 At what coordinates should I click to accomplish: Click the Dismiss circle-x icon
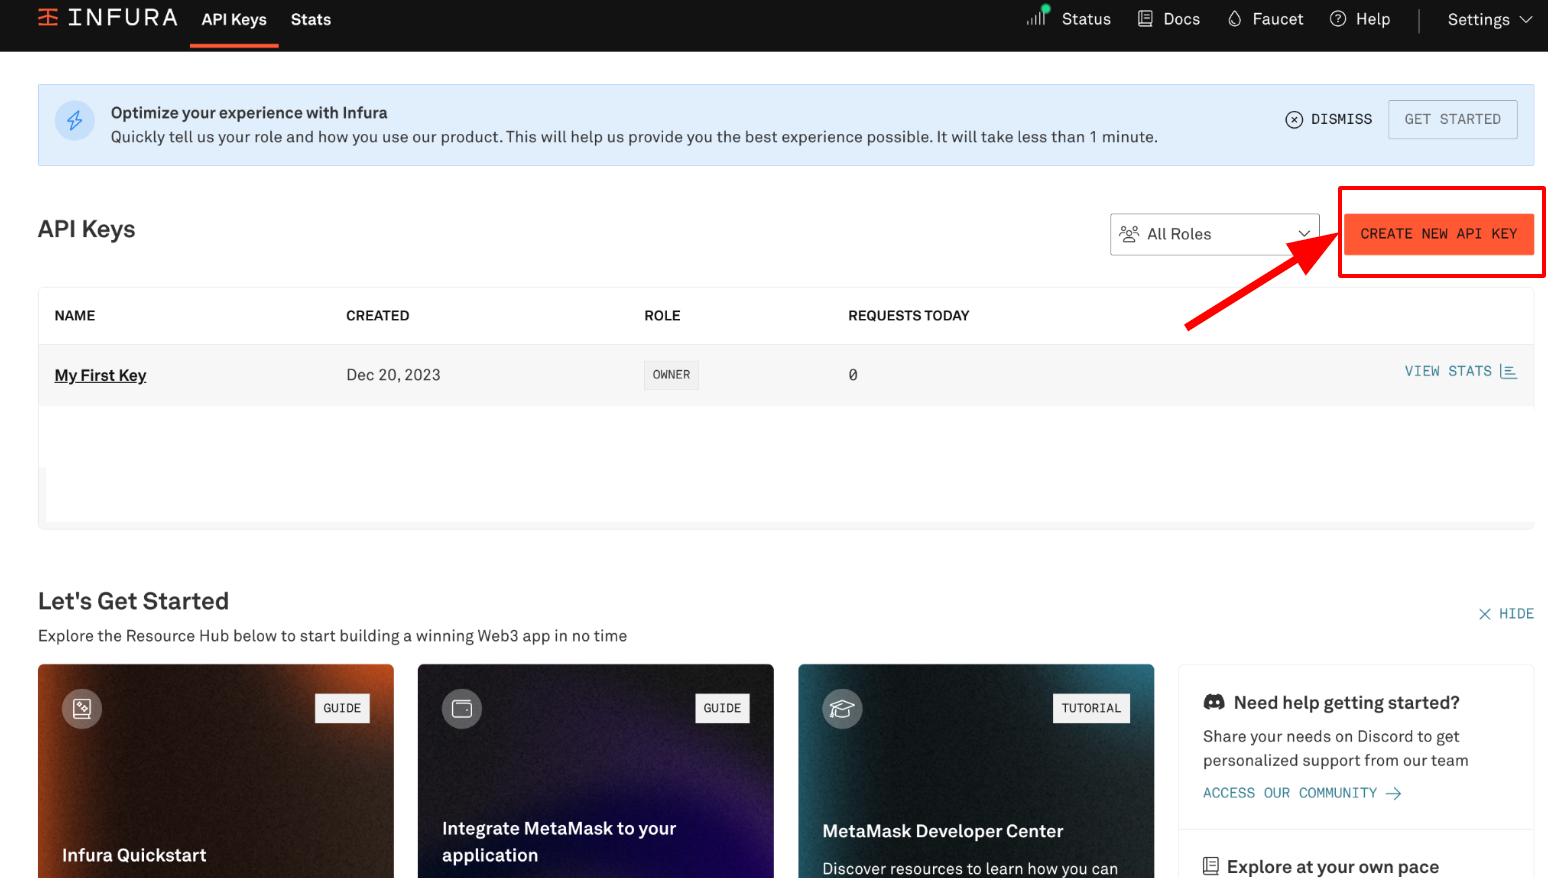tap(1294, 119)
